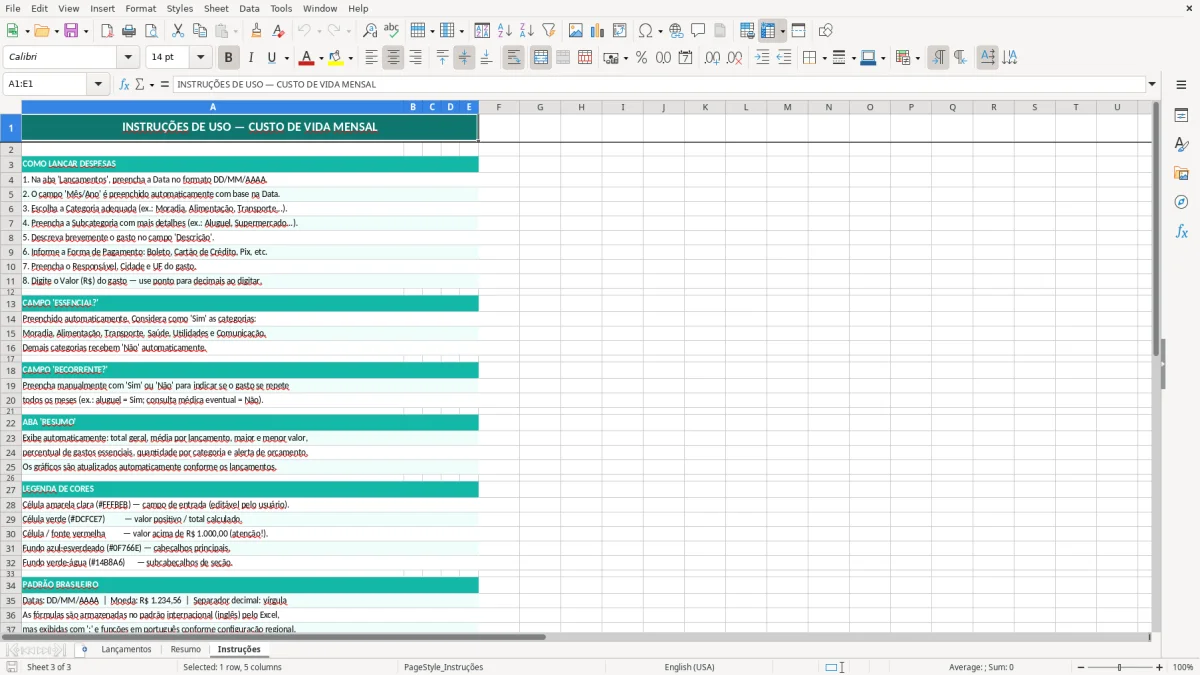Insert hyperlink globe icon
This screenshot has width=1200, height=675.
click(676, 31)
